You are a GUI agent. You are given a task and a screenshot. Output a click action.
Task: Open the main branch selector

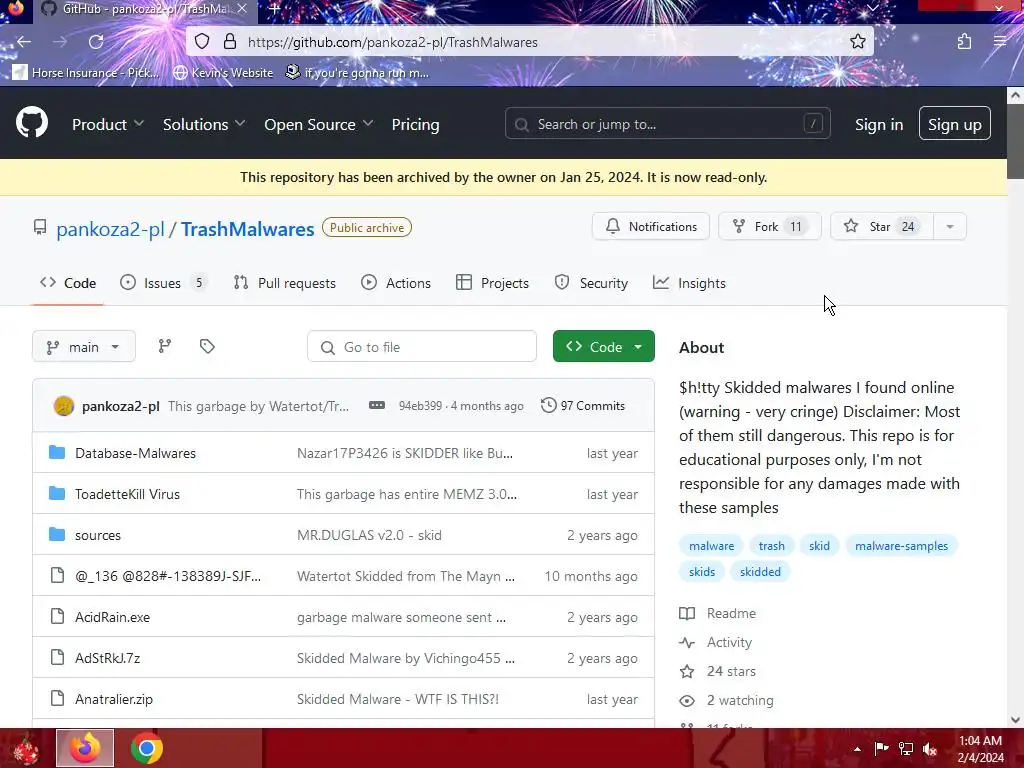(x=84, y=347)
